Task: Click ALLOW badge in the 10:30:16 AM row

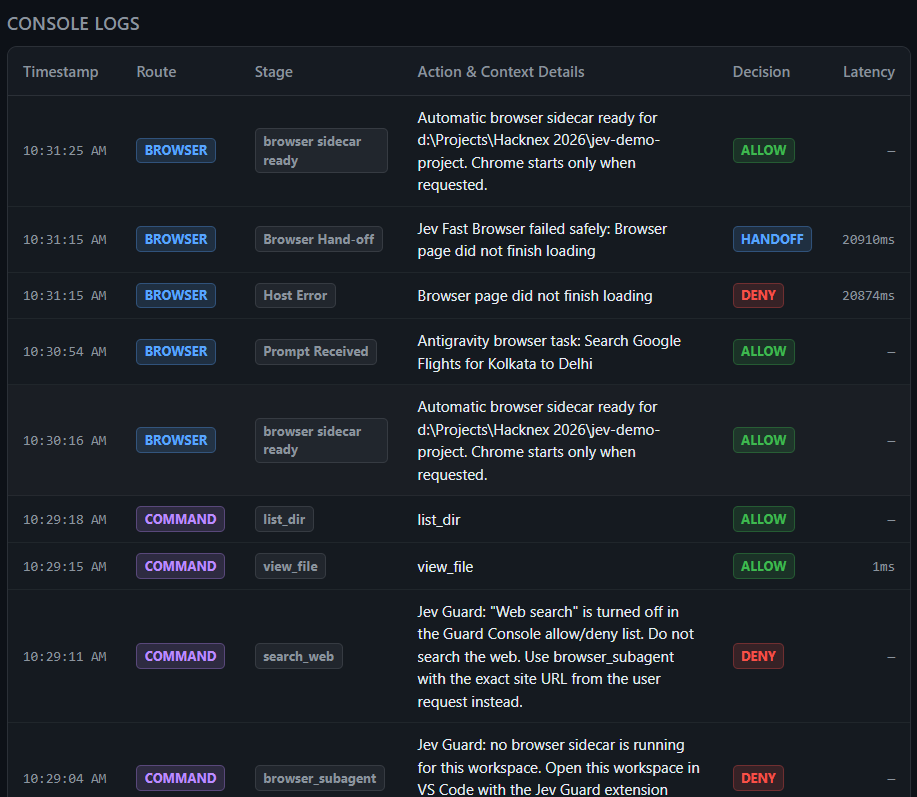Action: coord(763,440)
